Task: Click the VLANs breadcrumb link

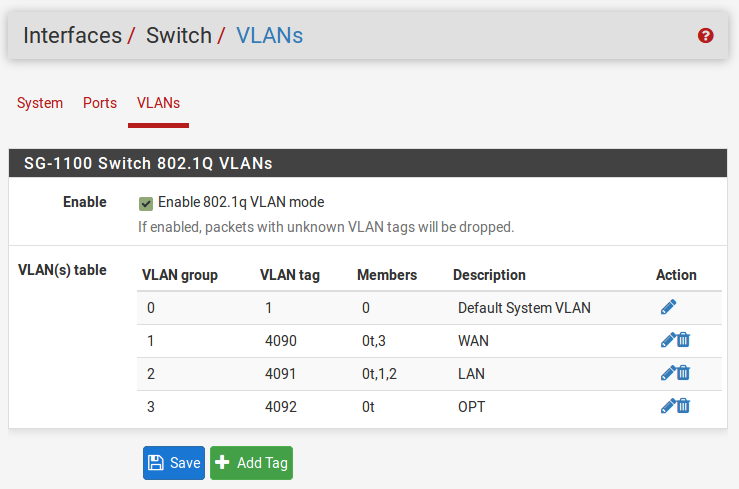Action: point(269,36)
